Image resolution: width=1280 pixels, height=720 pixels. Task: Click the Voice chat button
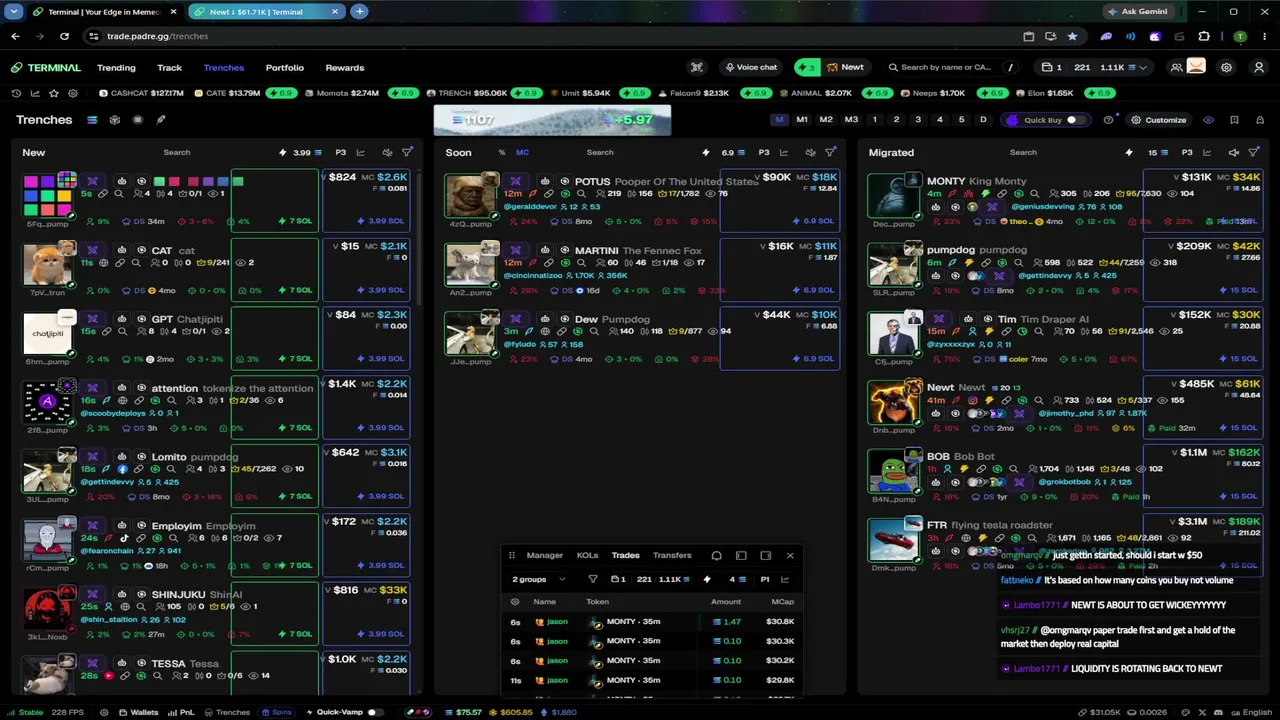click(x=751, y=67)
